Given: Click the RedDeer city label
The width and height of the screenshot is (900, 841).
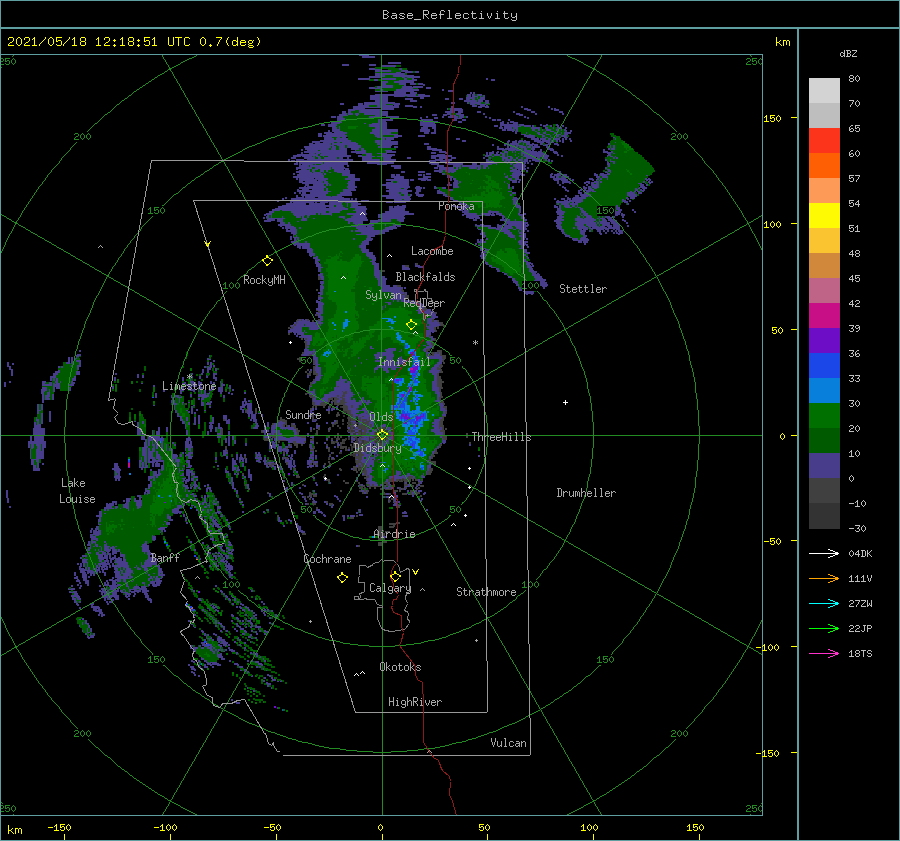Looking at the screenshot, I should point(424,303).
